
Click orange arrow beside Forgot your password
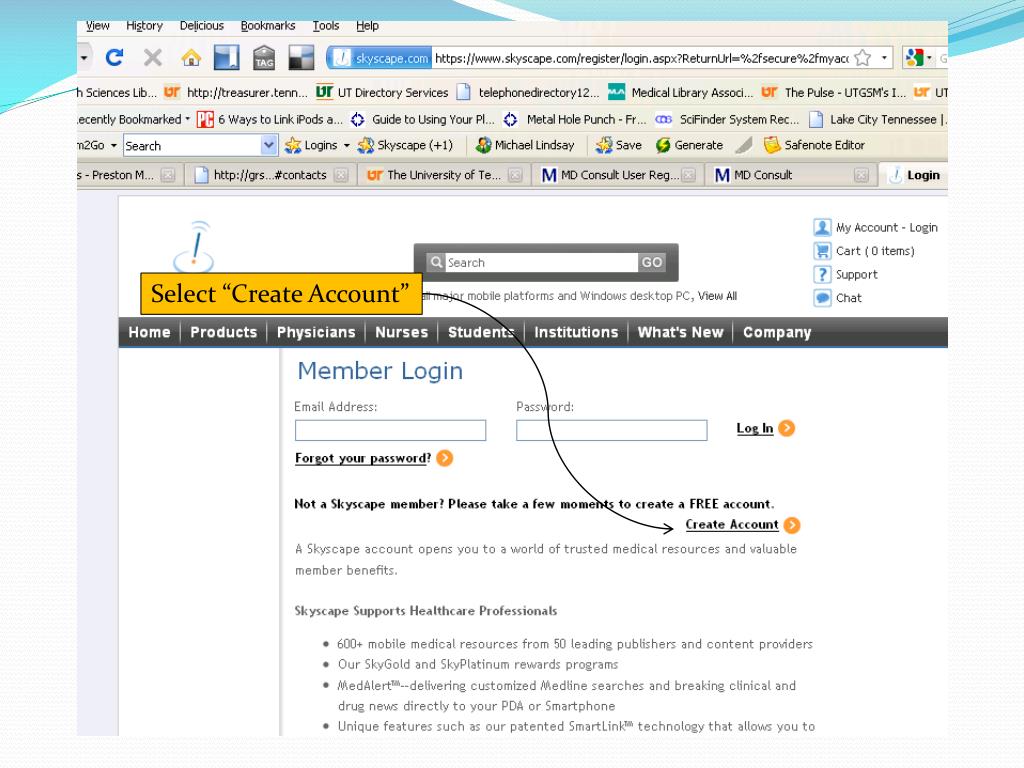[x=445, y=458]
